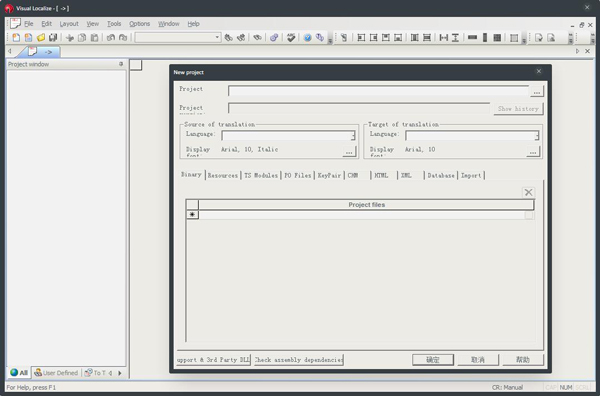This screenshot has width=600, height=396.
Task: Click the align top layout icon
Action: point(386,37)
